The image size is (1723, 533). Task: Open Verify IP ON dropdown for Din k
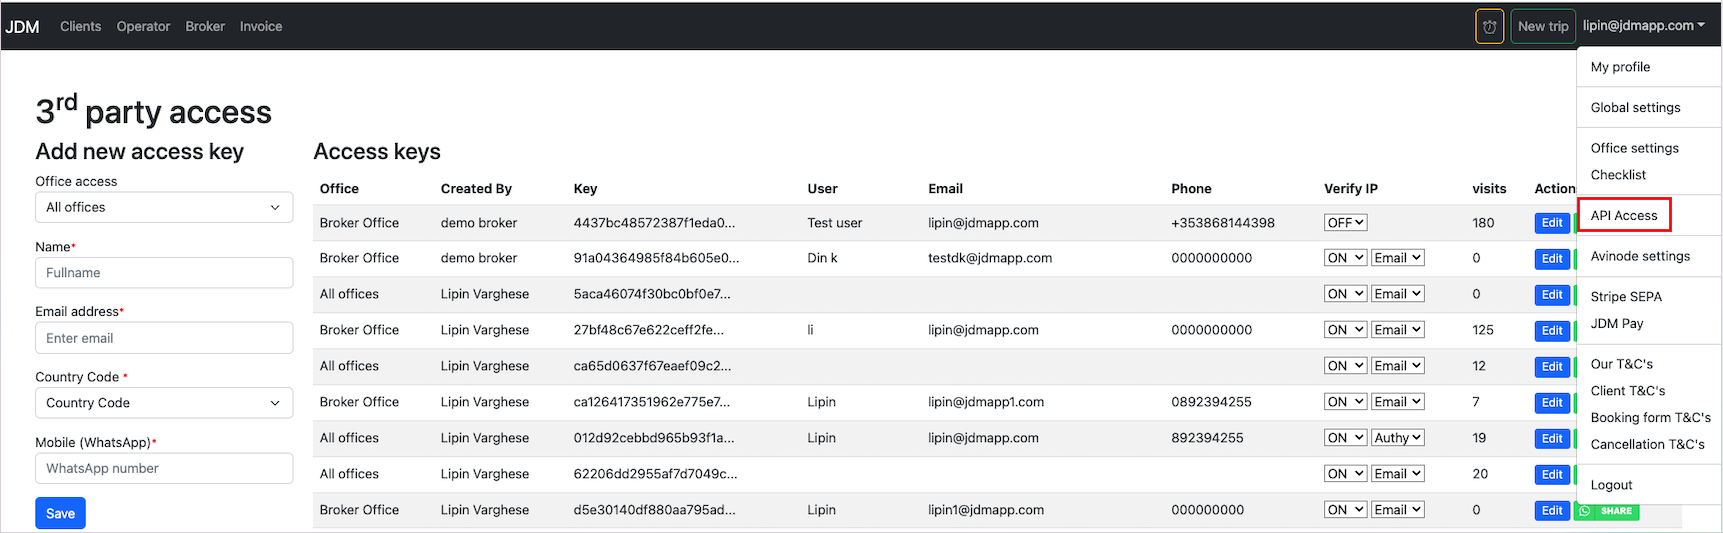click(1345, 258)
